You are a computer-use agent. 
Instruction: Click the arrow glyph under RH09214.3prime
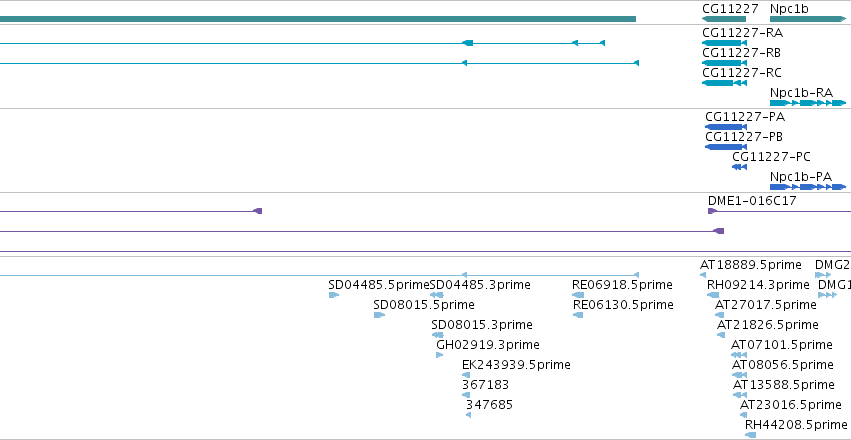713,295
